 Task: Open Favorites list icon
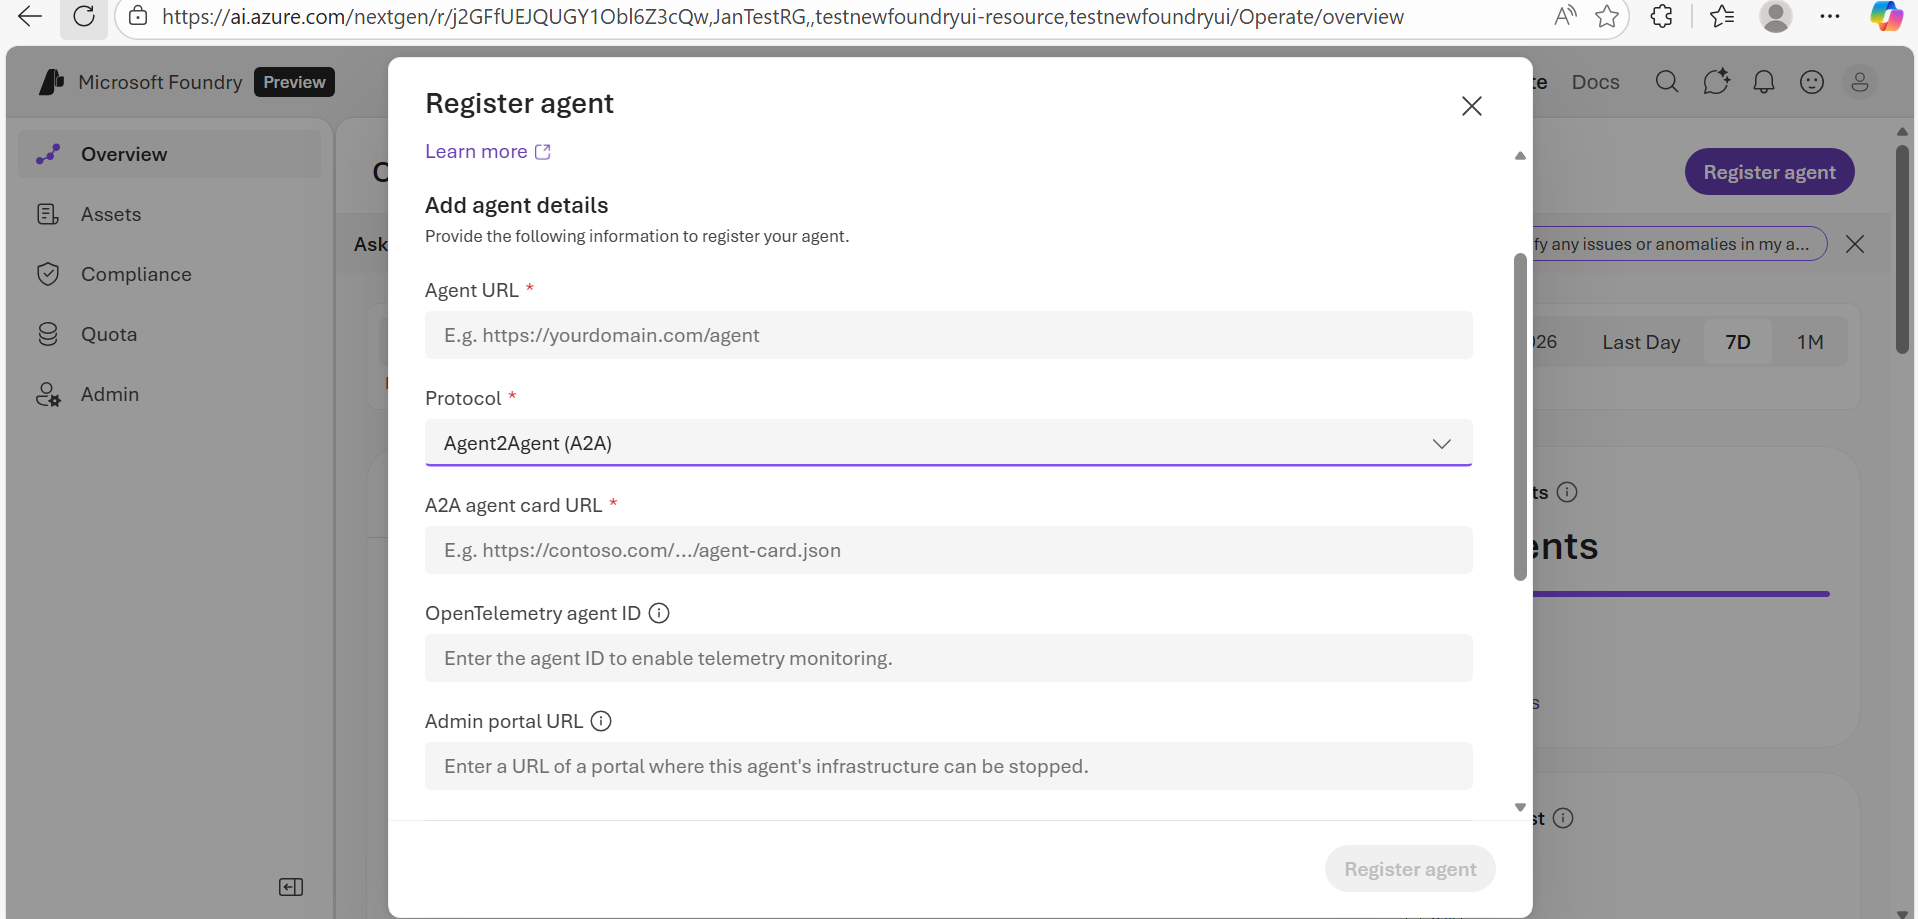(1722, 17)
